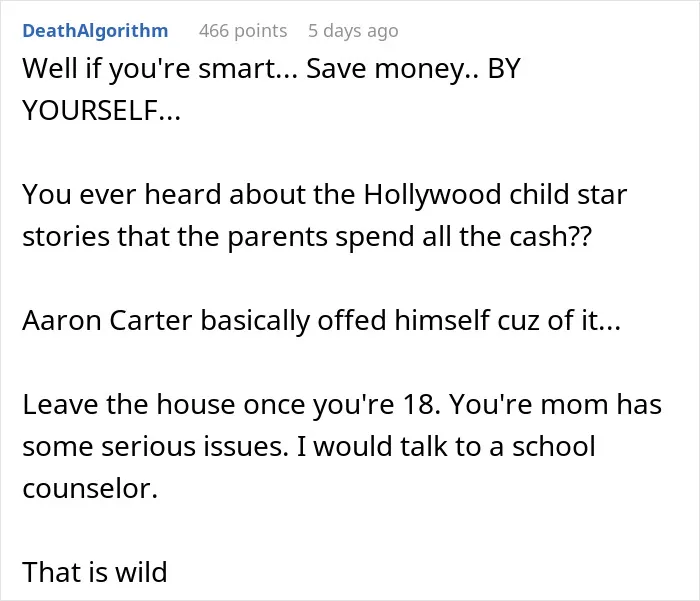Click the line starting Well if you're smart
Viewport: 700px width, 601px height.
[271, 69]
